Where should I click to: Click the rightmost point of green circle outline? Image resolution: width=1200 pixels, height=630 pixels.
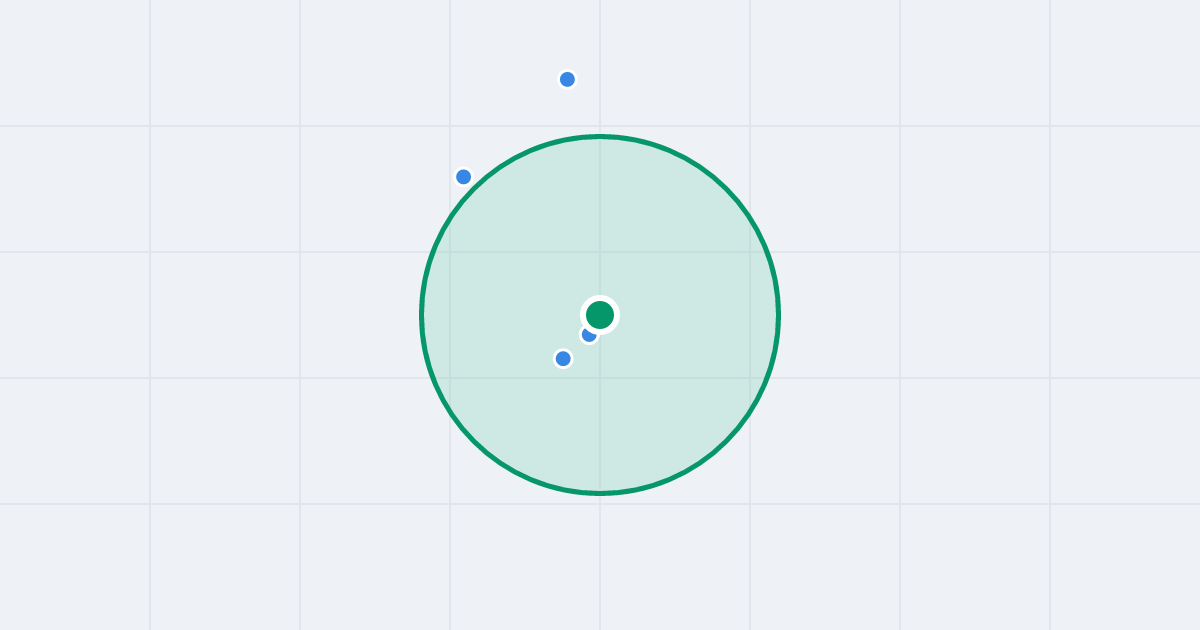(x=779, y=315)
